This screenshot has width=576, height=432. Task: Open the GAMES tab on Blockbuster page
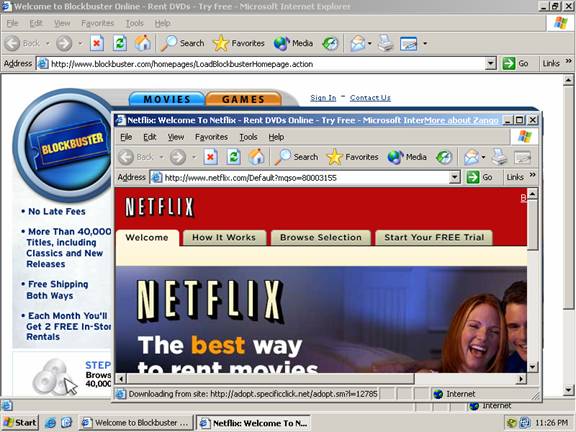pos(243,99)
